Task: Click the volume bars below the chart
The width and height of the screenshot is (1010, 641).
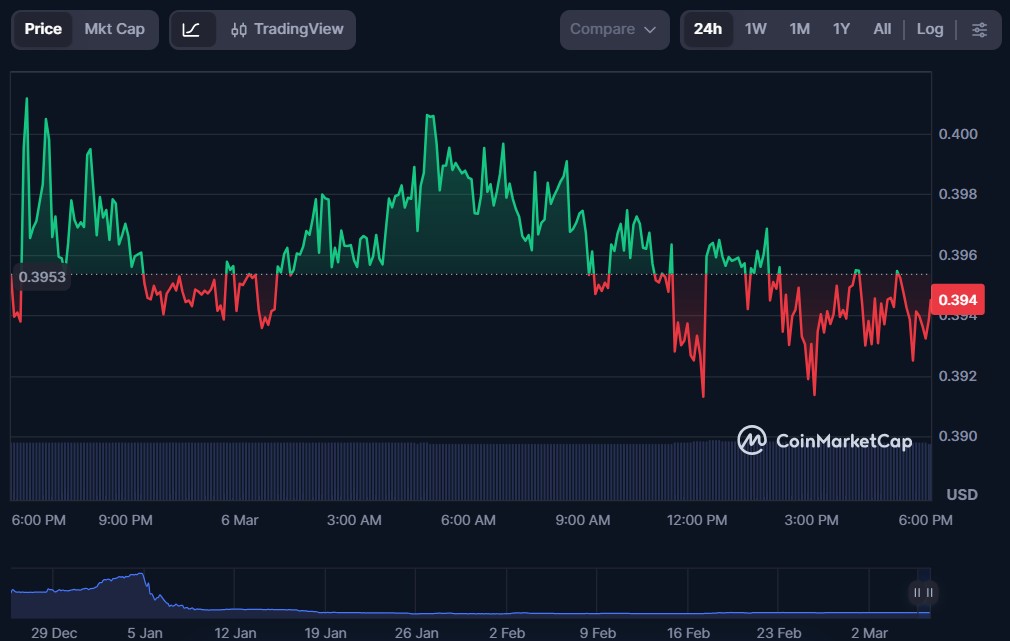Action: coord(470,470)
